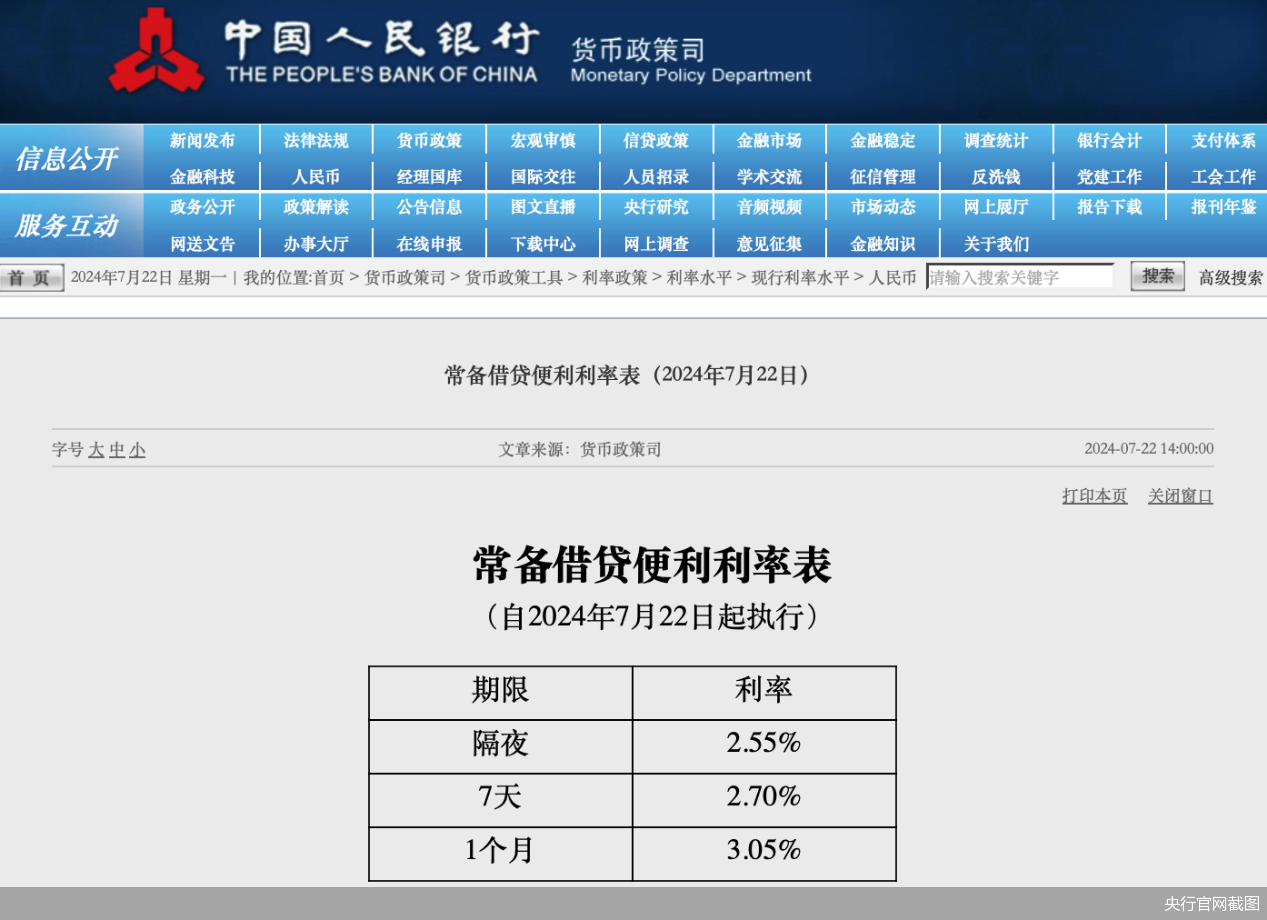The height and width of the screenshot is (920, 1267).
Task: Go to 图文直播 section
Action: point(543,207)
